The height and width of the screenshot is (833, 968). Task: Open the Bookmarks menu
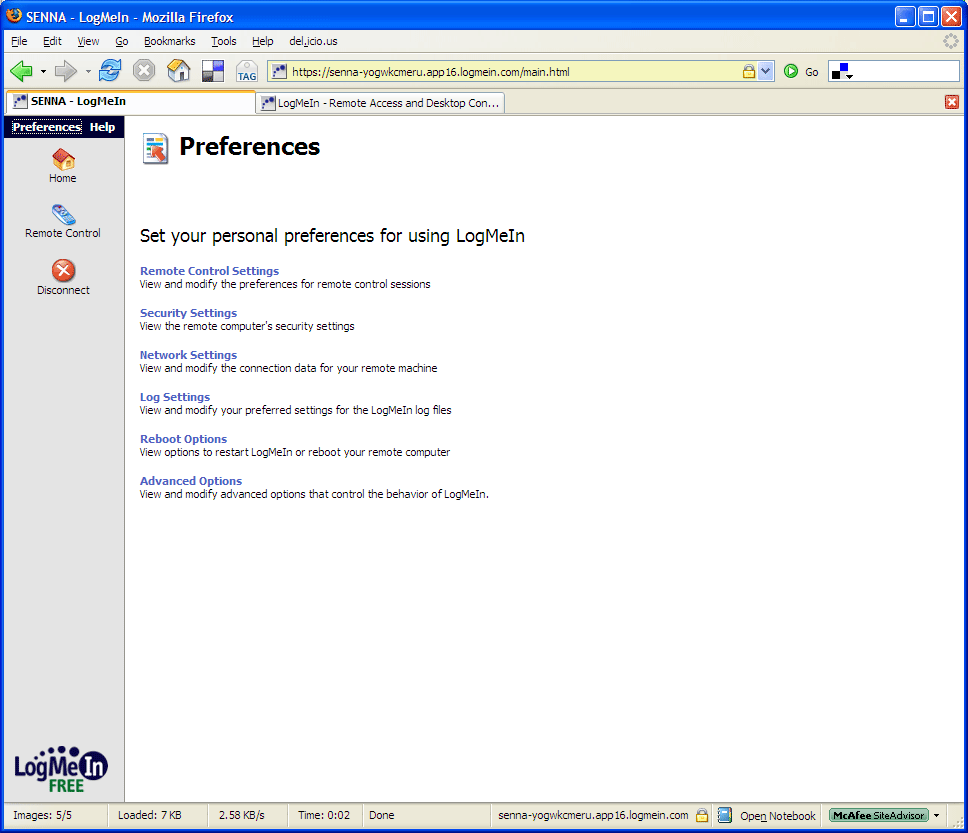pos(170,41)
